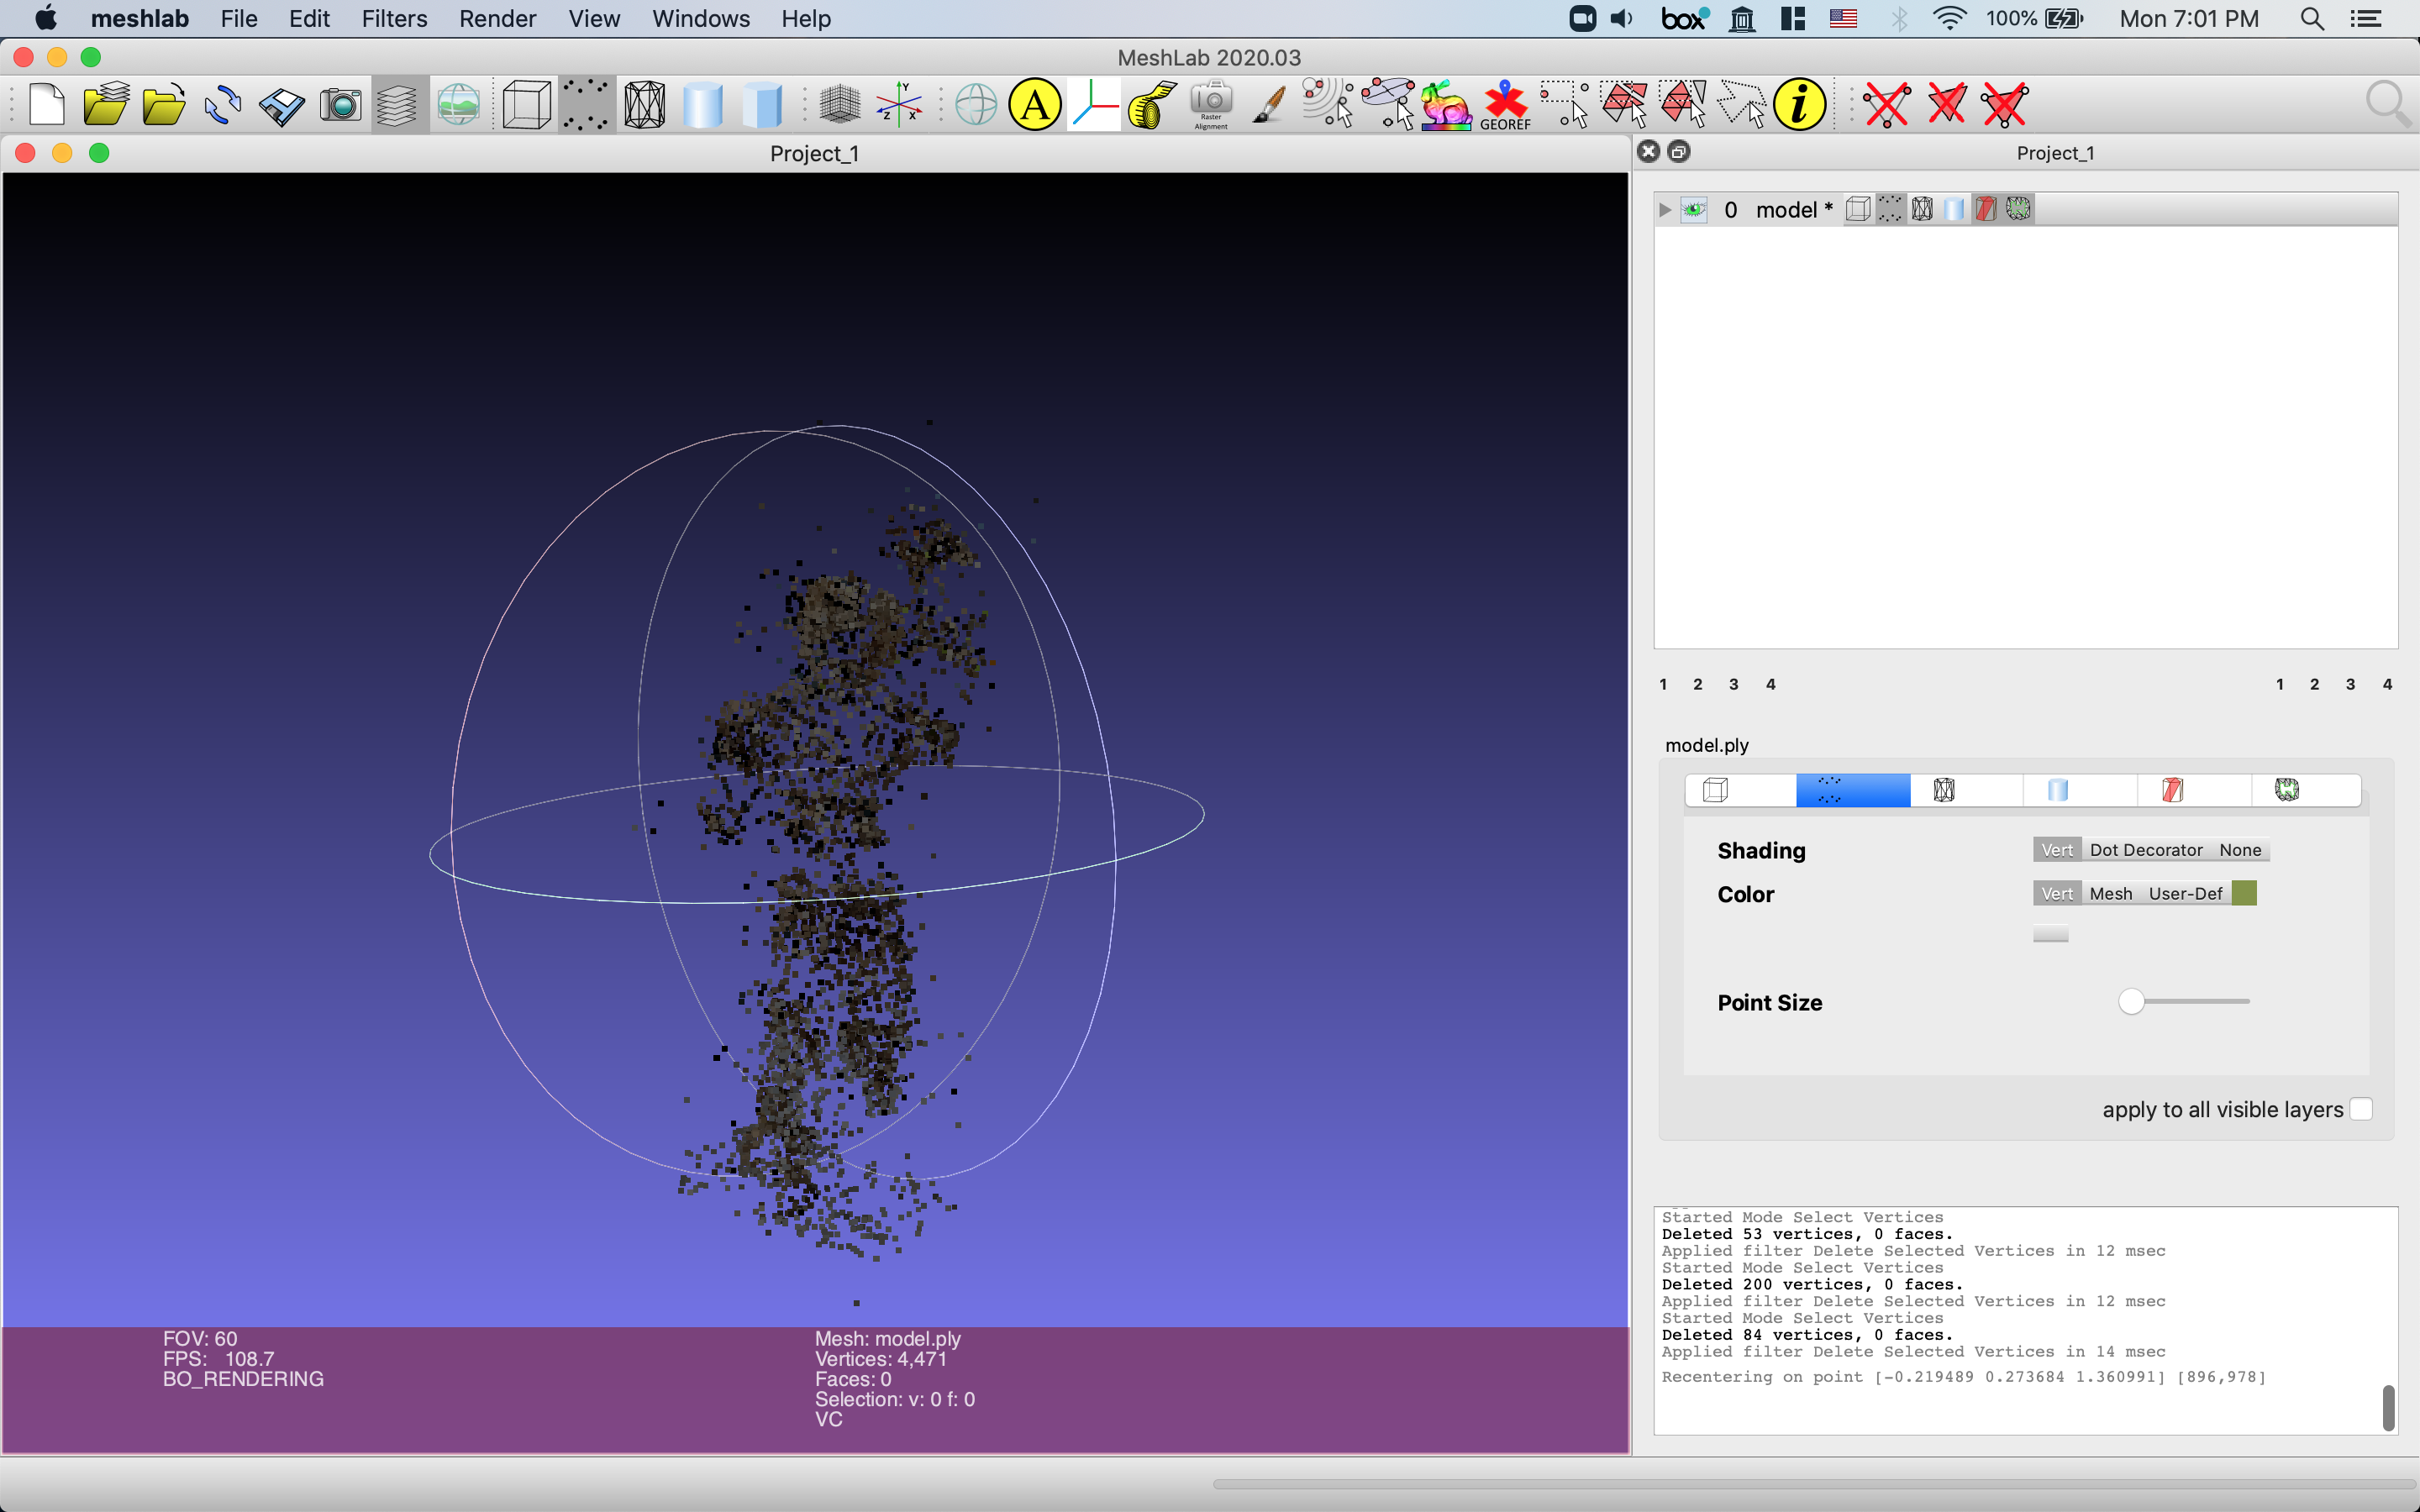Click the log panel vertical scrollbar

[x=2388, y=1407]
